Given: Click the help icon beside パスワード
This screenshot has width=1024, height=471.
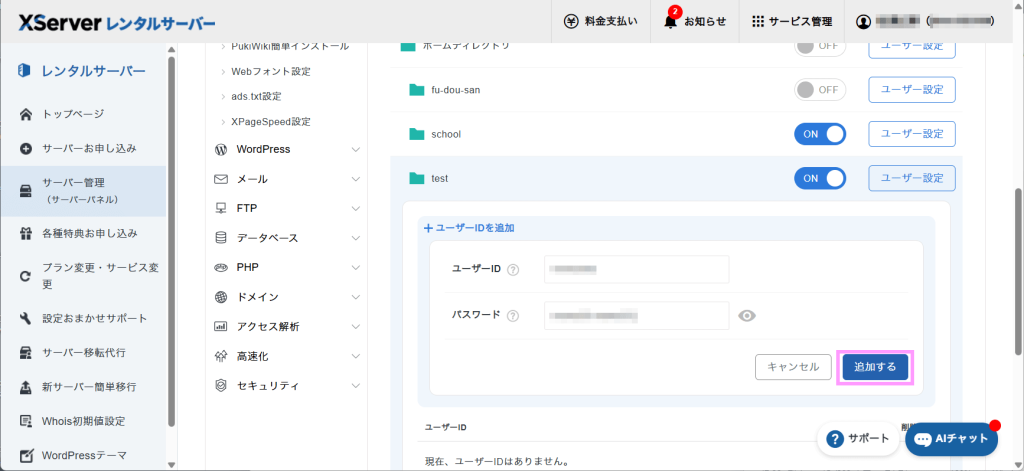Looking at the screenshot, I should coord(513,316).
